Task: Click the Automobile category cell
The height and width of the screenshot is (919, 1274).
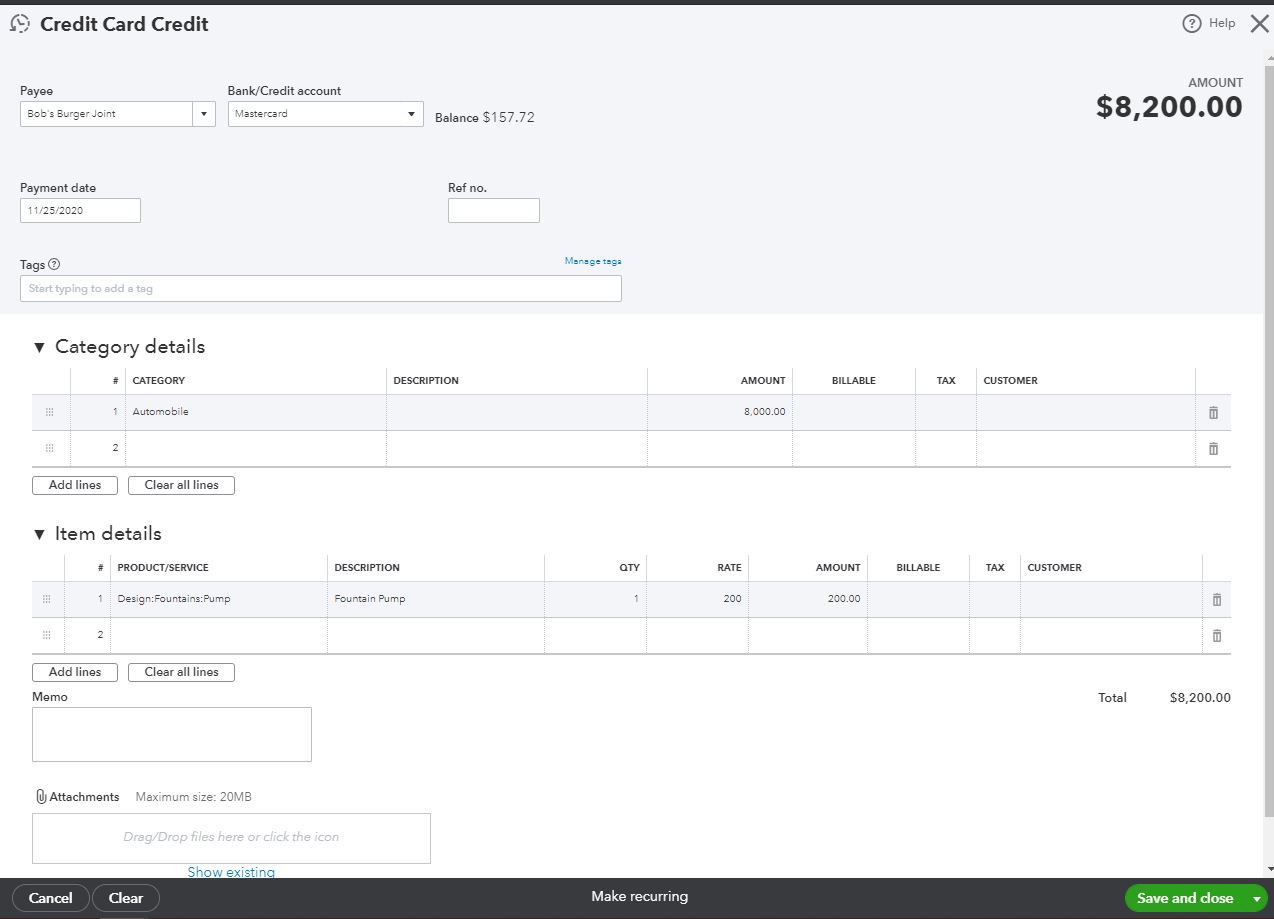Action: pos(256,412)
